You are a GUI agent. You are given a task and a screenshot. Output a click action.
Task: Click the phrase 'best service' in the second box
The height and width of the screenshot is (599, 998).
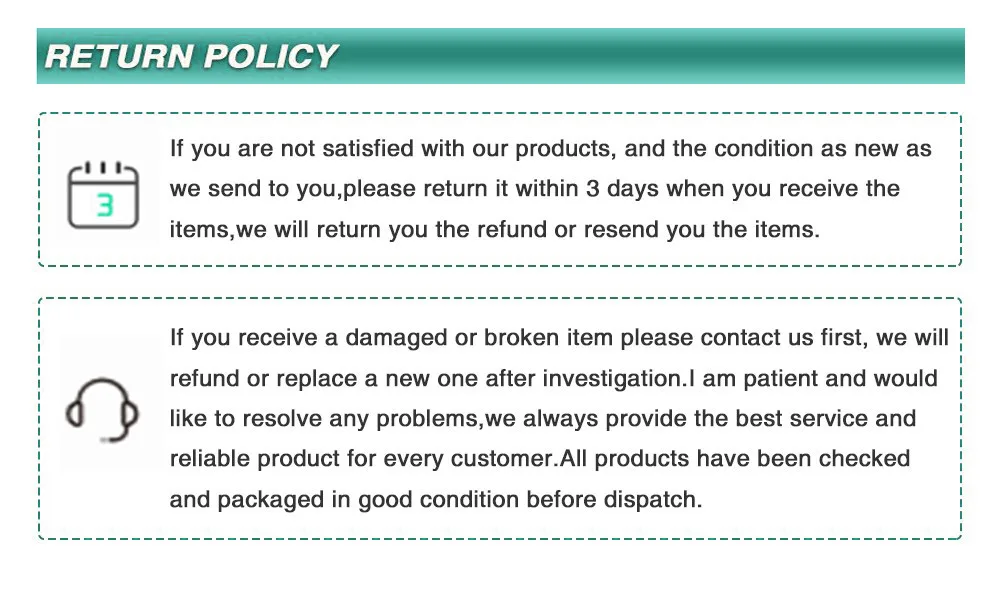click(801, 418)
